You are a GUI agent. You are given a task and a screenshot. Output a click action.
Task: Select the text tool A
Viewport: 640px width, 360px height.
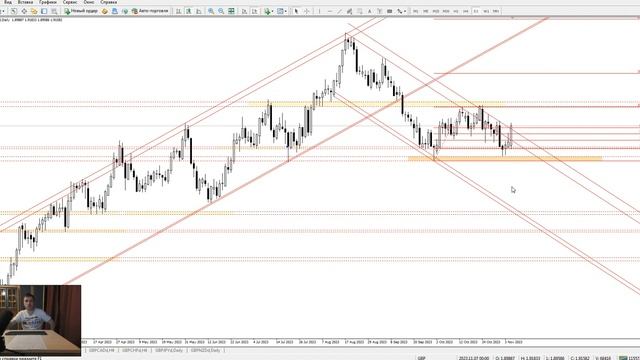point(369,11)
